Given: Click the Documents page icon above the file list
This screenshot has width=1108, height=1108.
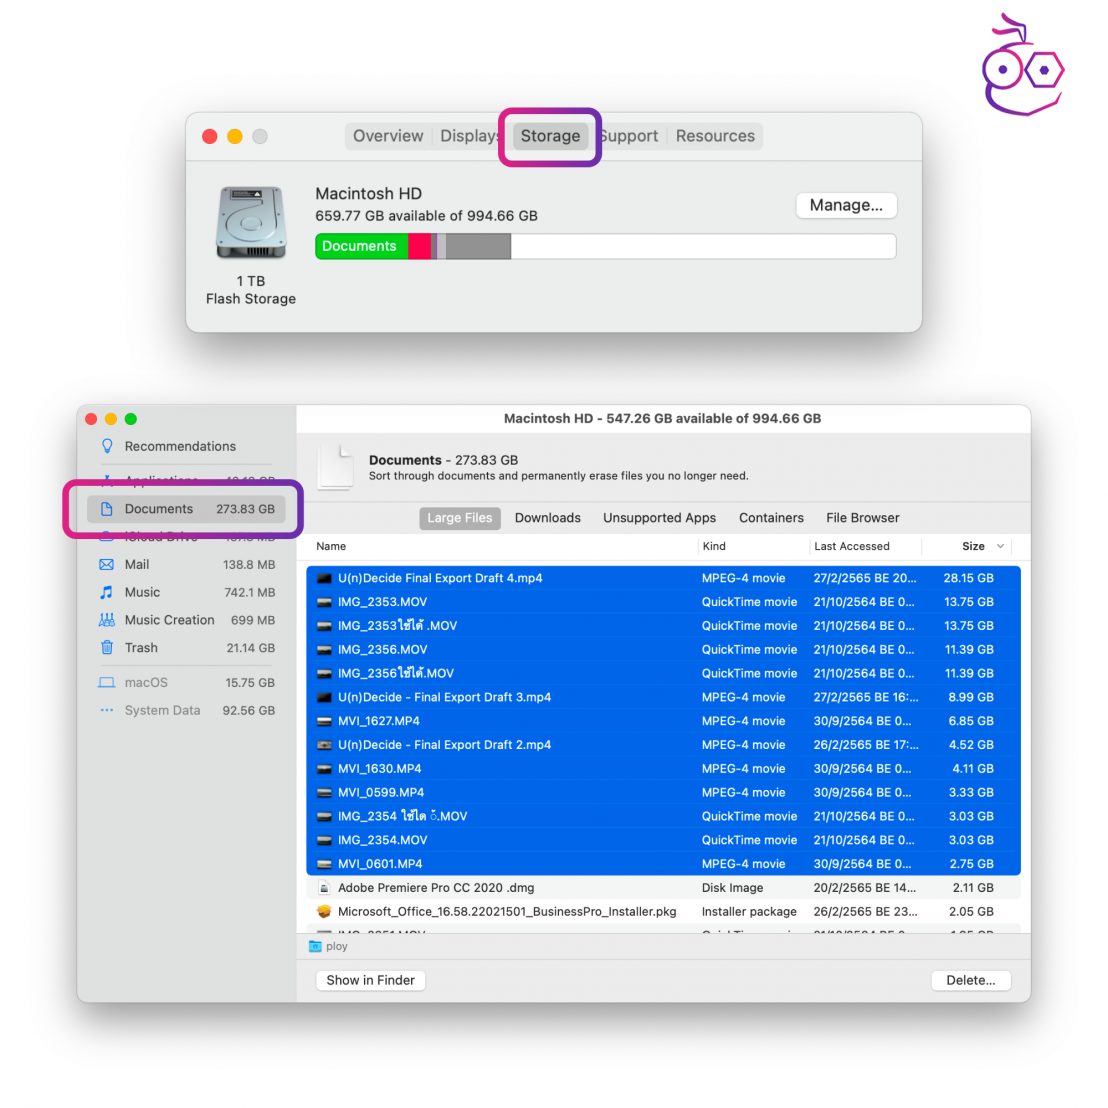Looking at the screenshot, I should pos(334,467).
